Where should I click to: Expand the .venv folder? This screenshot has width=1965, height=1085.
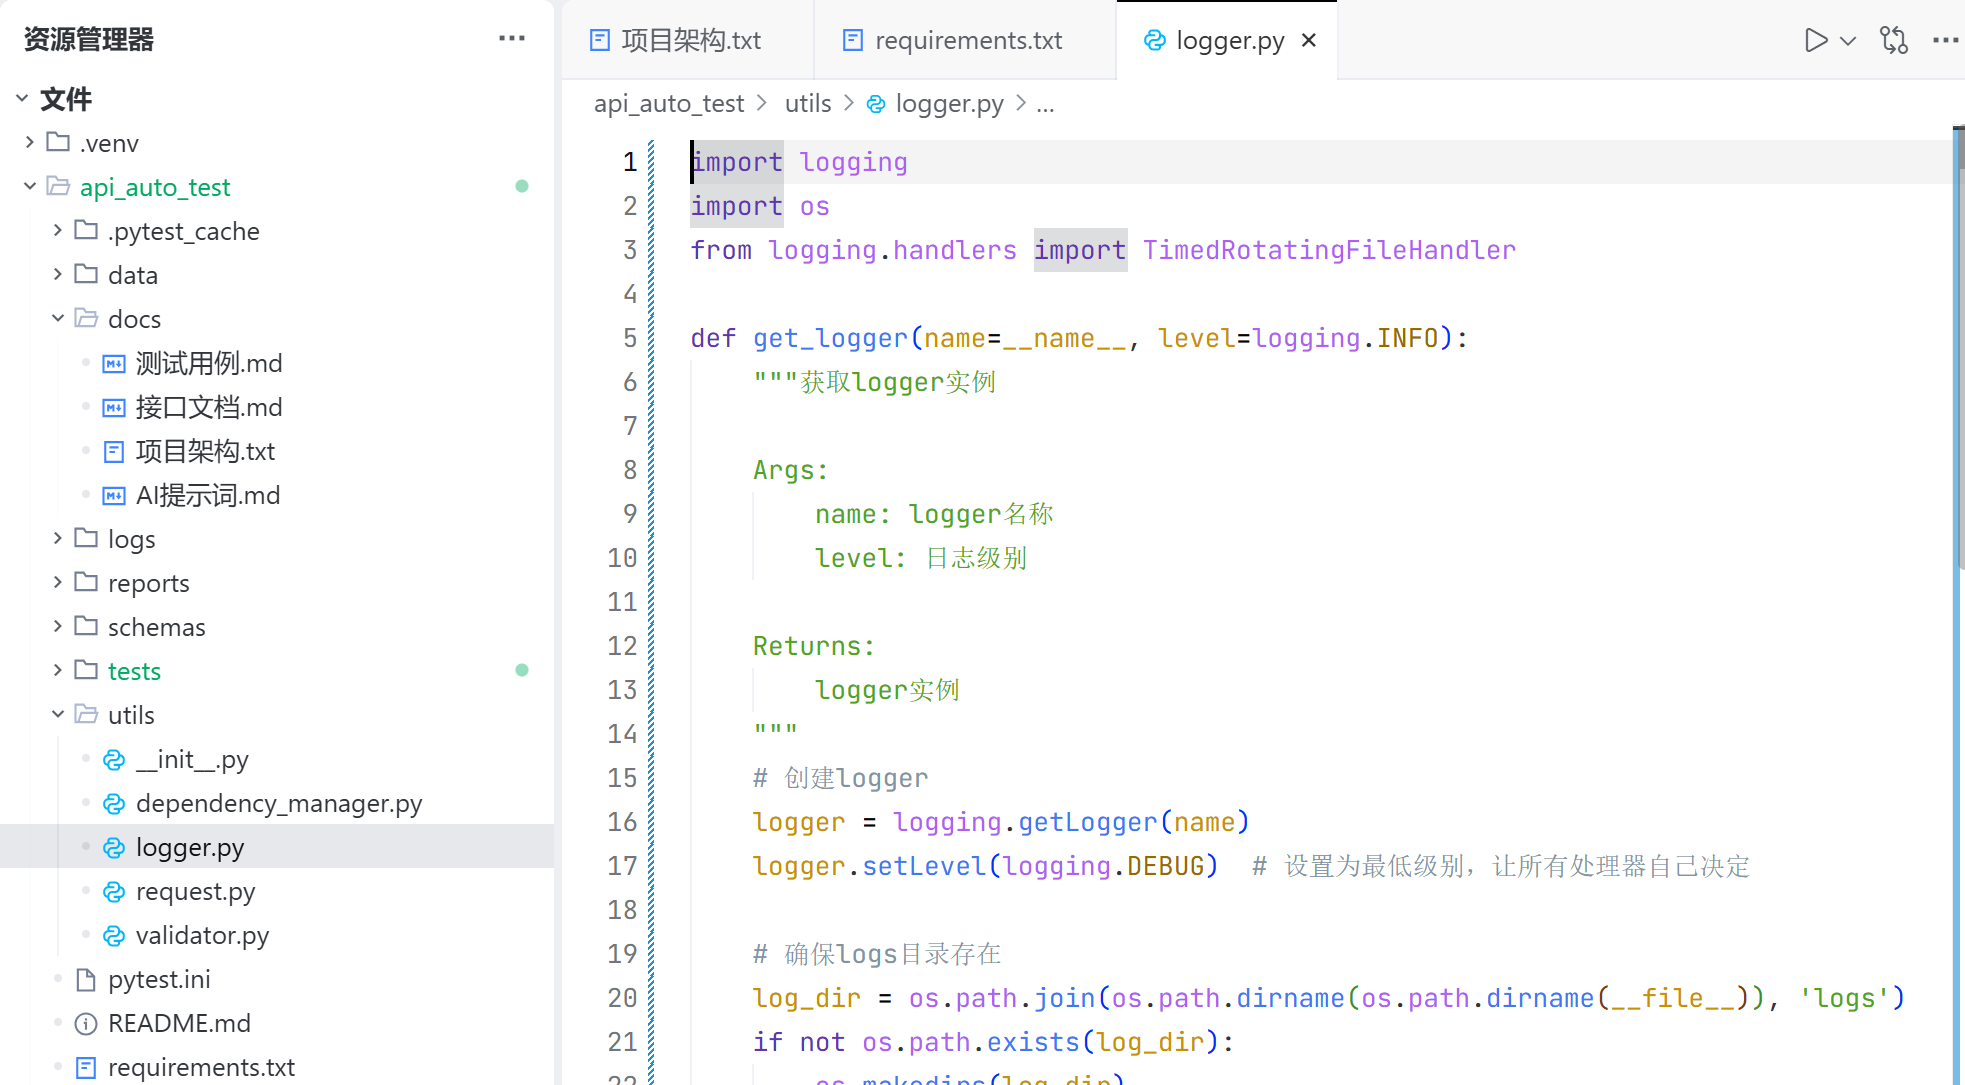point(30,143)
